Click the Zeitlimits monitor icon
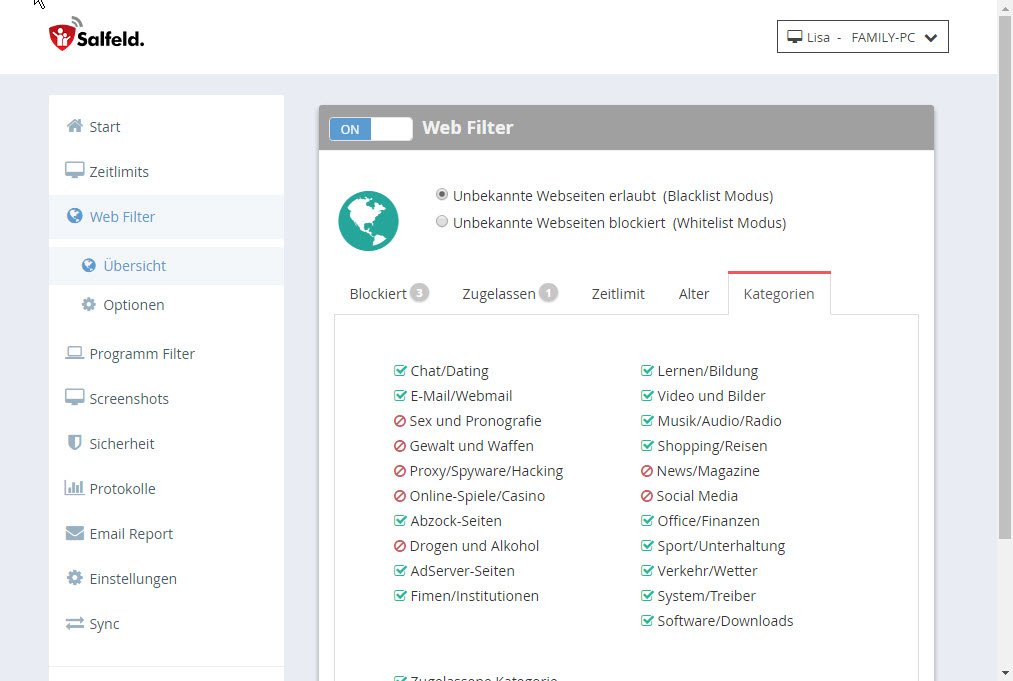The width and height of the screenshot is (1013, 681). coord(74,171)
